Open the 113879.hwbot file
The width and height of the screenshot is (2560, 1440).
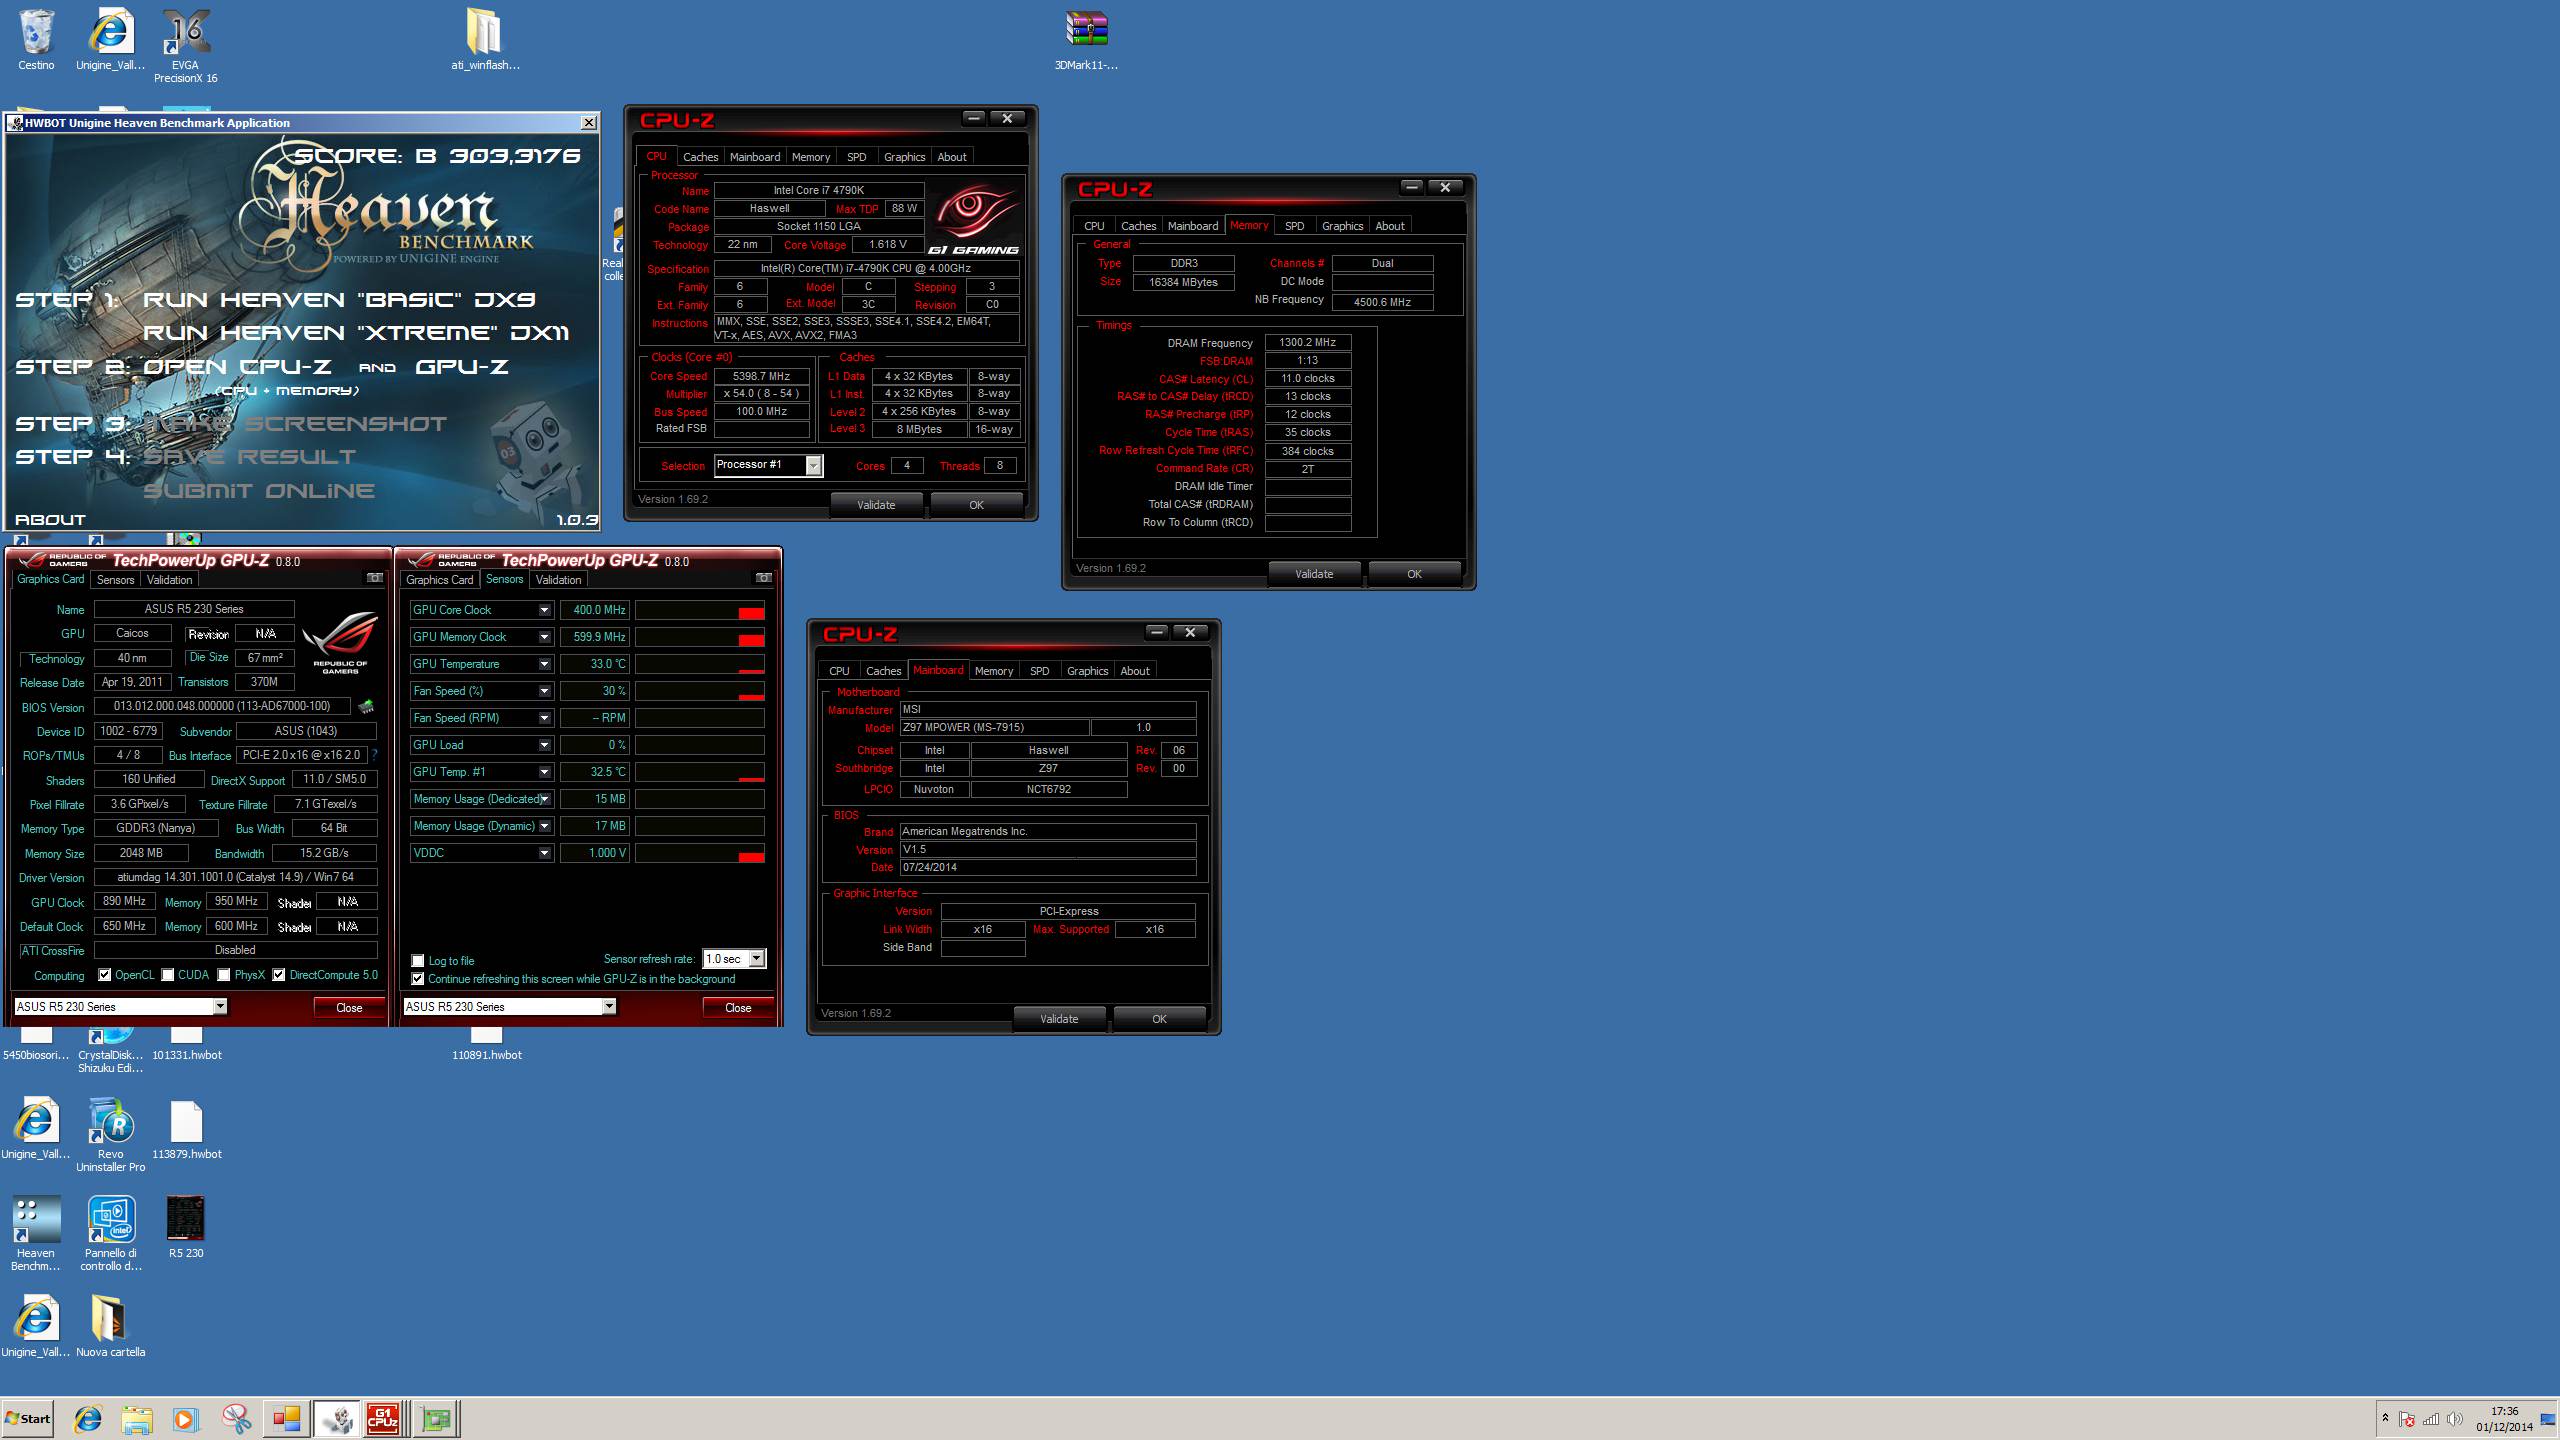coord(186,1130)
